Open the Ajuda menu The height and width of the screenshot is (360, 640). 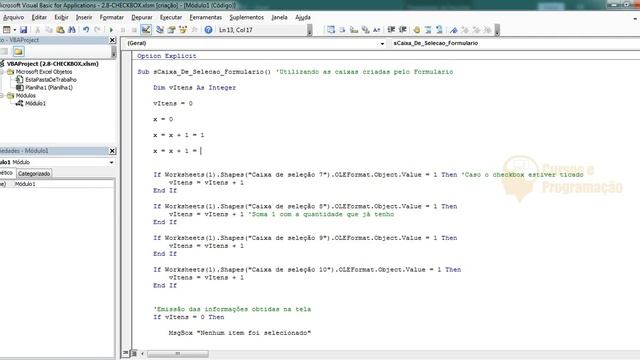click(x=302, y=17)
